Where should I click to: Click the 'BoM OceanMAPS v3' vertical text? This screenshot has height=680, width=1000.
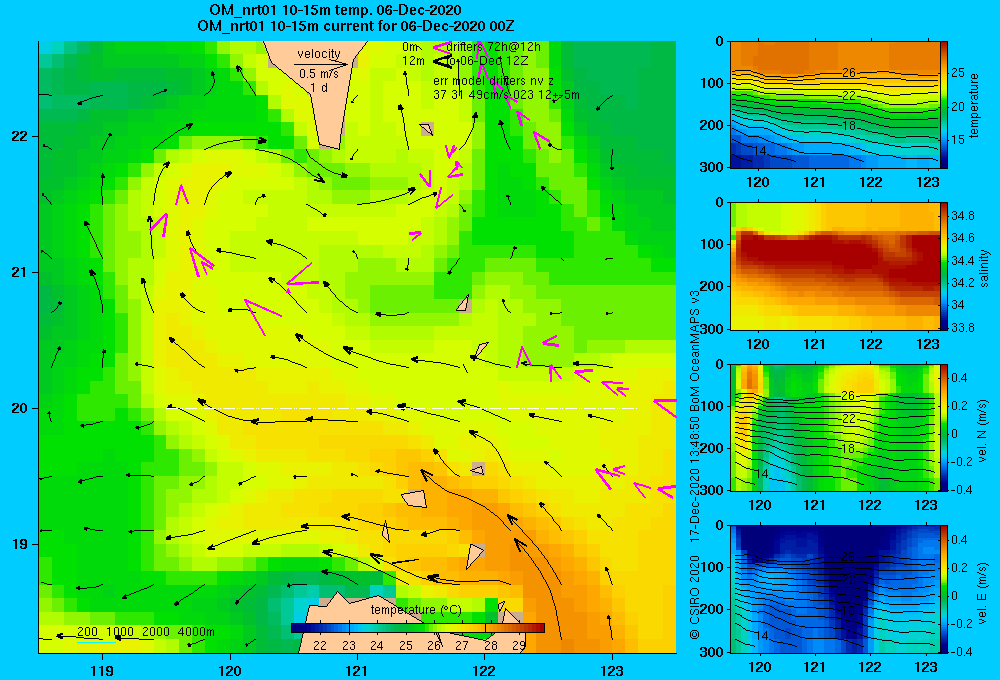[695, 344]
